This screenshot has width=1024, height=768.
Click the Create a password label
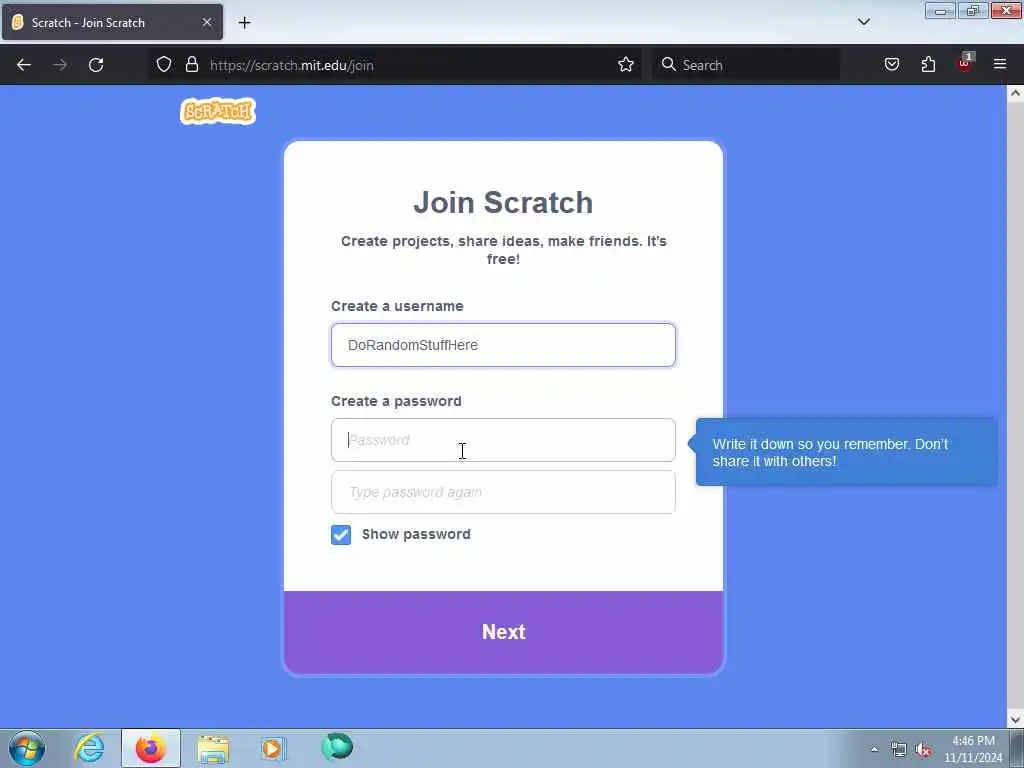[396, 401]
